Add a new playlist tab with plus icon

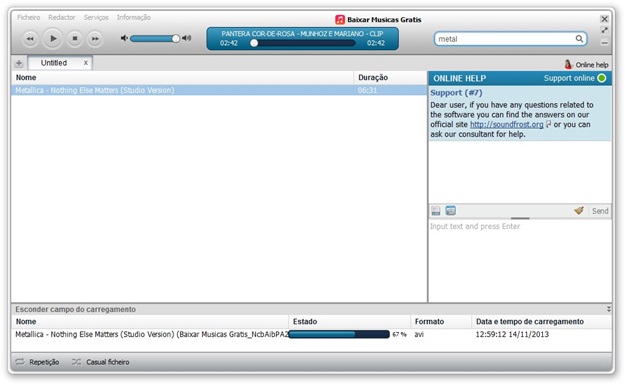coord(19,63)
